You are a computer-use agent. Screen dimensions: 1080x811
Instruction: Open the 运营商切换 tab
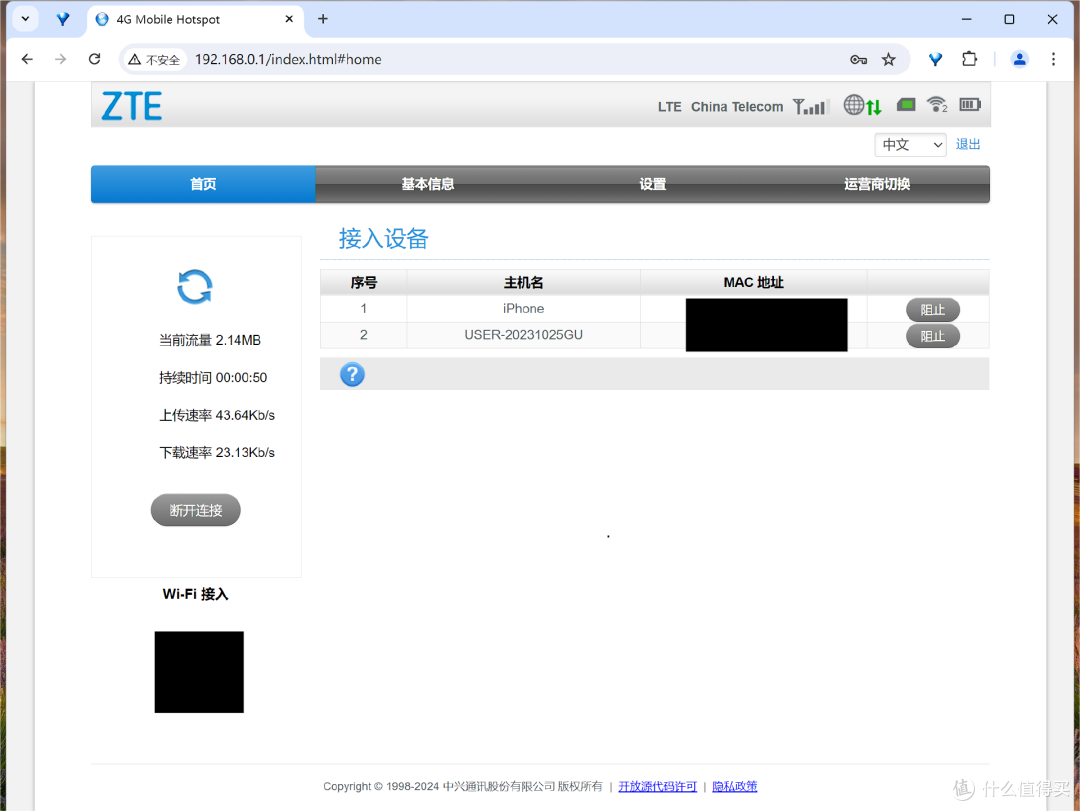click(x=878, y=184)
